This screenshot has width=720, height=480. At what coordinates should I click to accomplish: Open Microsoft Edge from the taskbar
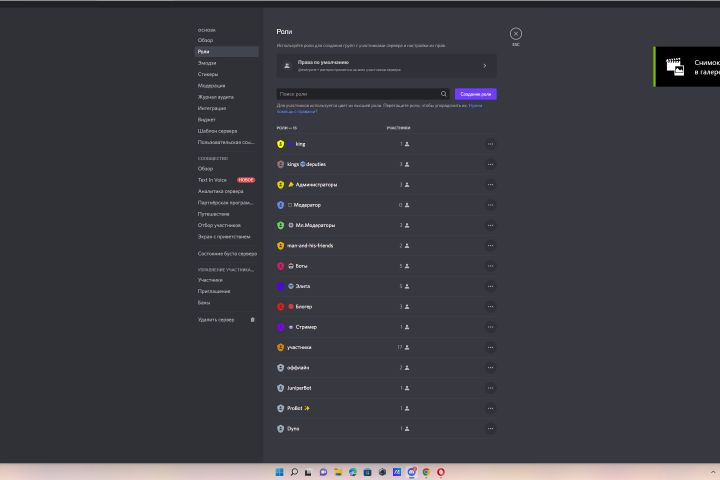pyautogui.click(x=353, y=472)
